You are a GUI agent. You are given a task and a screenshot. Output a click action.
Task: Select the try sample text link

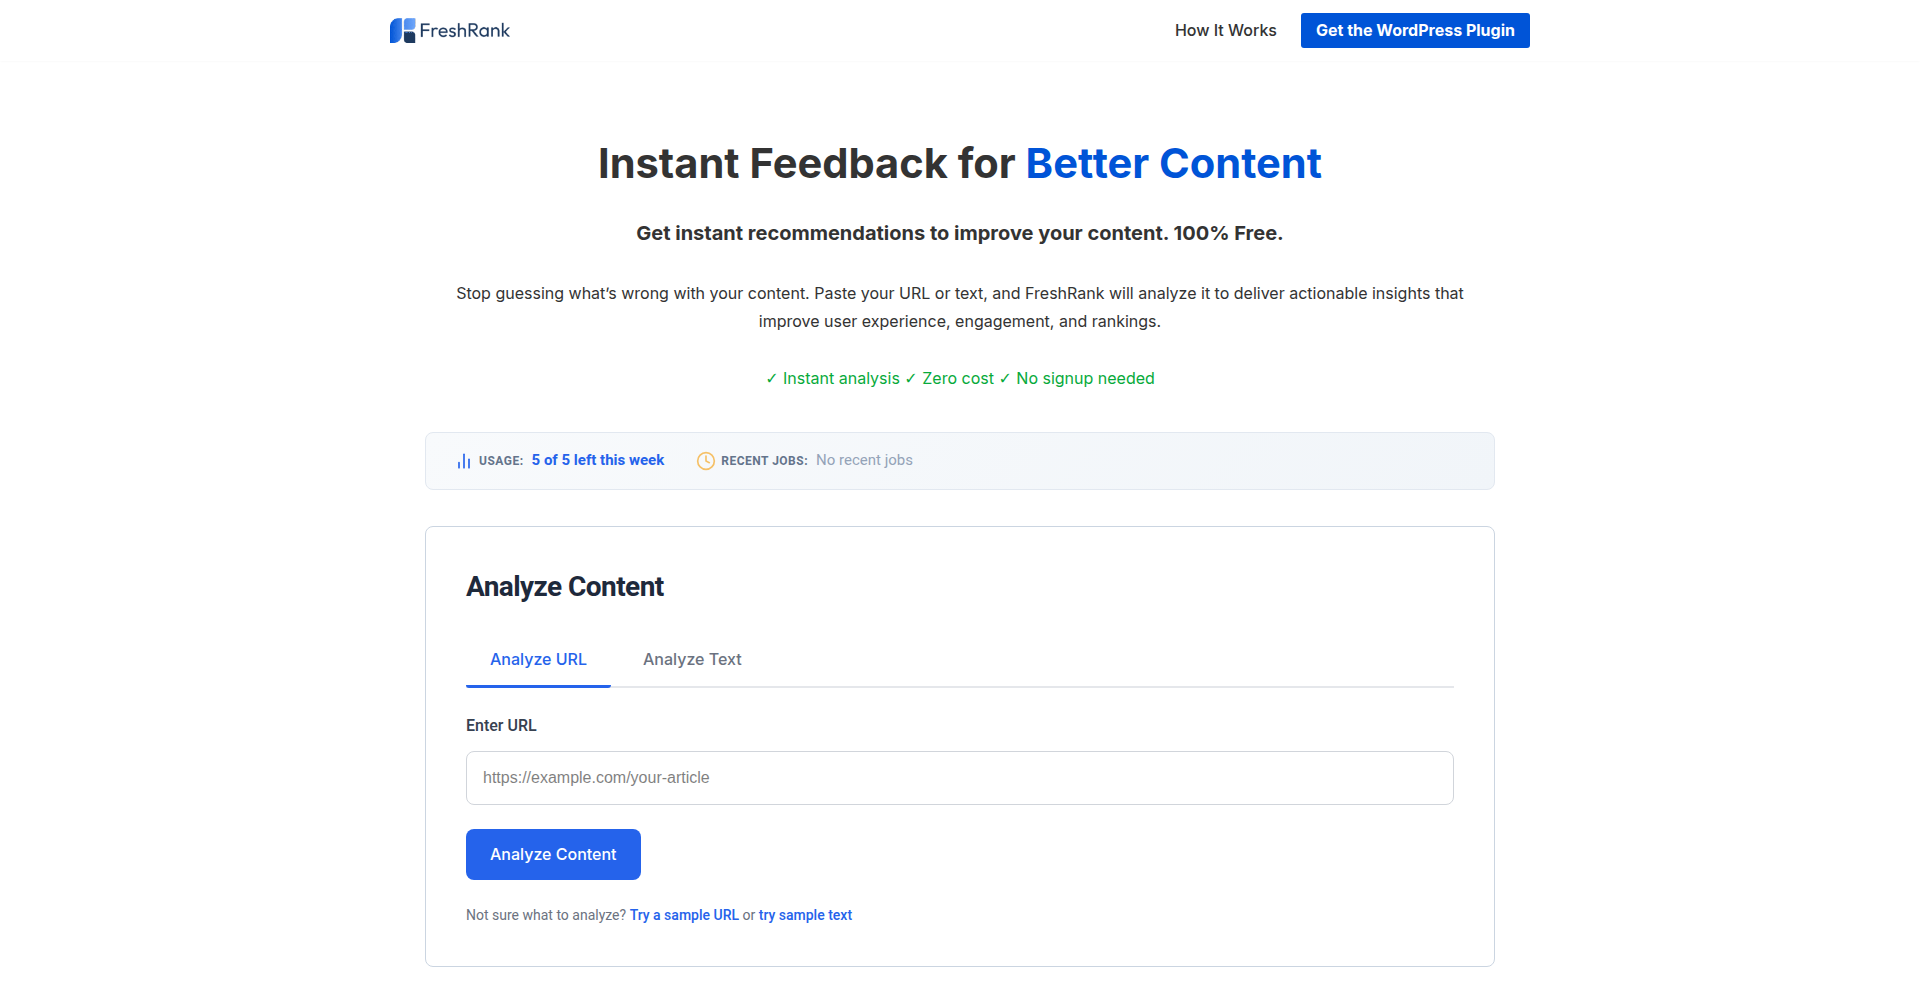tap(805, 915)
